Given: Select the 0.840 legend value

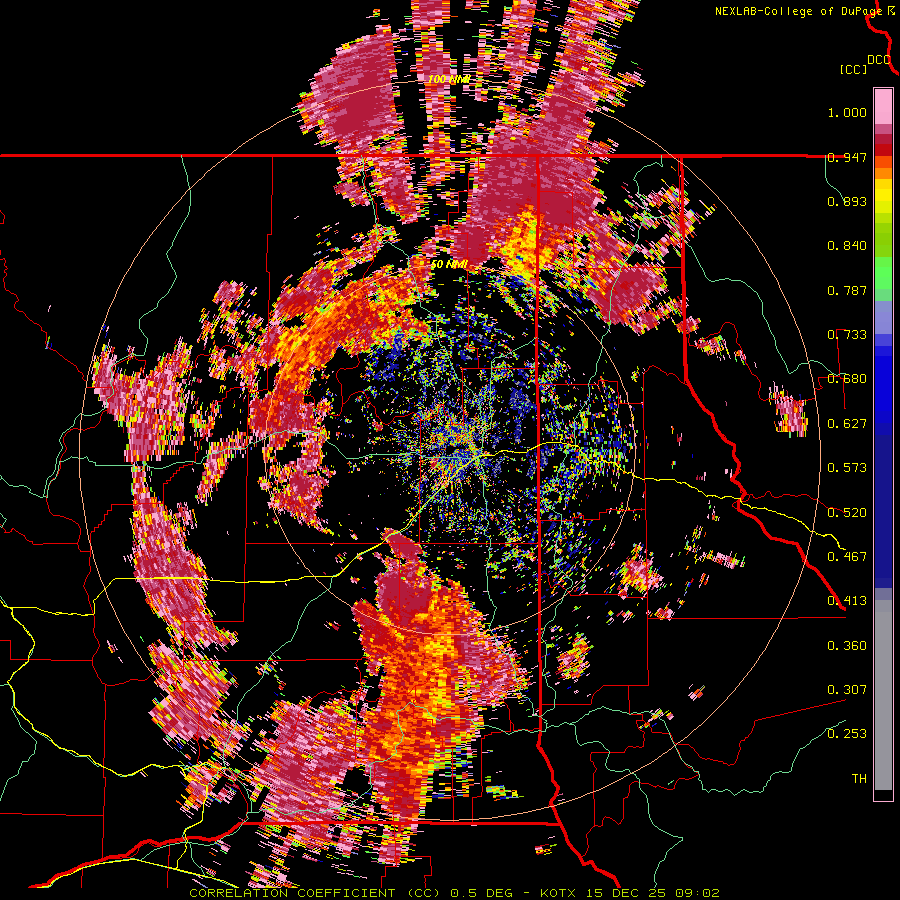Looking at the screenshot, I should (x=847, y=246).
